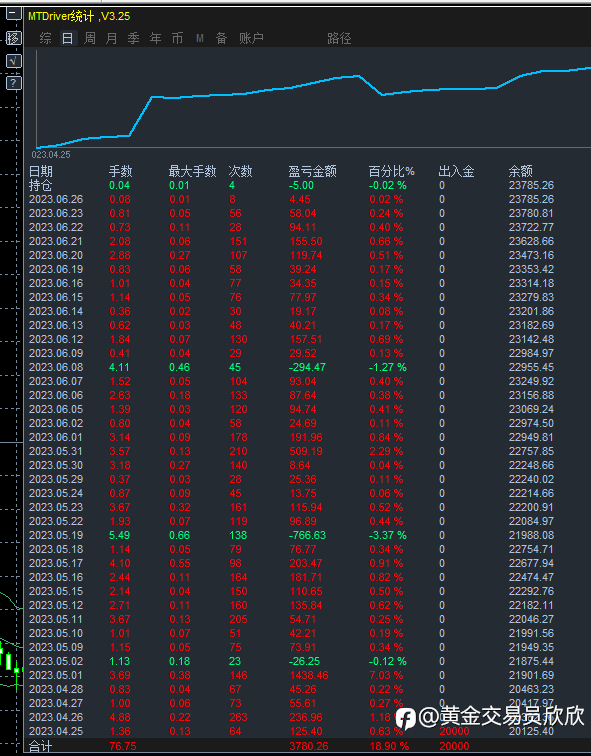This screenshot has width=591, height=756.
Task: Click max lots 0.66 in the 2023.05.19 row
Action: (179, 535)
